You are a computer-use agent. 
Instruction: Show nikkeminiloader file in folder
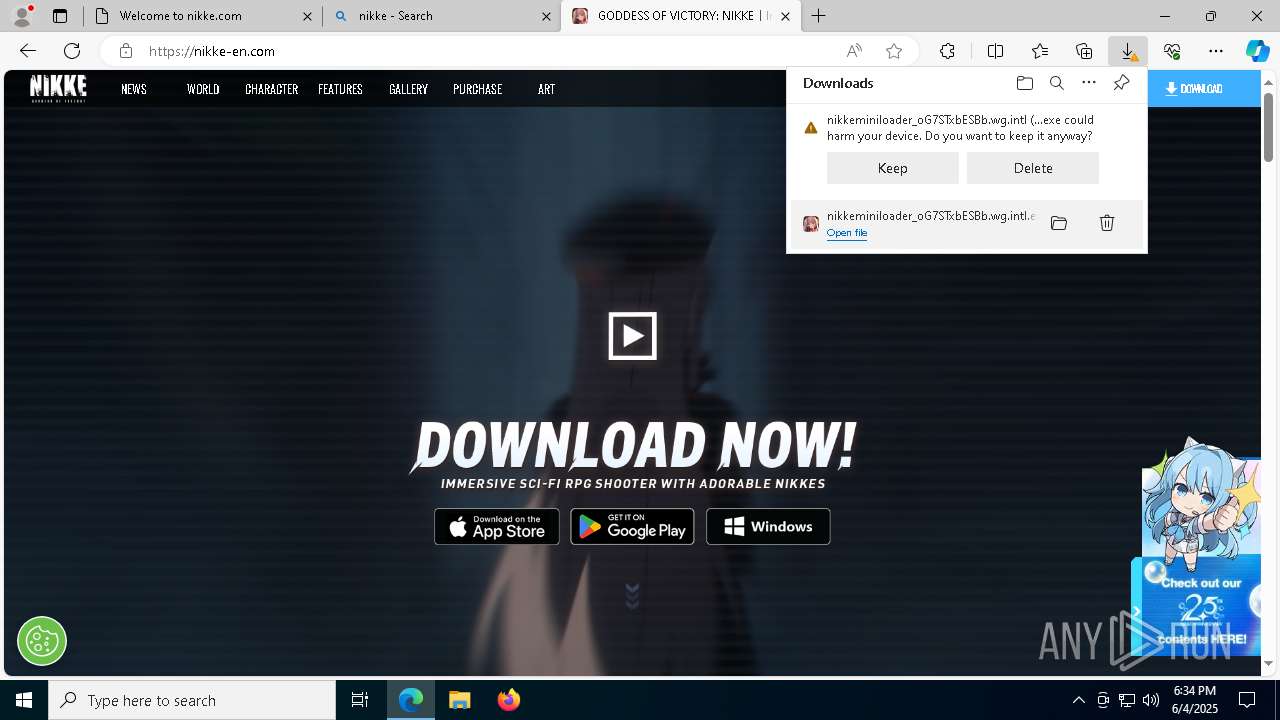point(1059,223)
